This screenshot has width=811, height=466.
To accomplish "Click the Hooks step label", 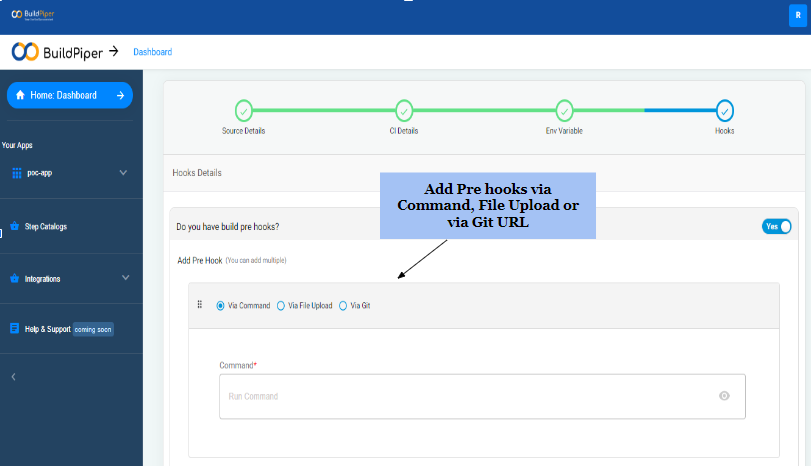I will [x=725, y=131].
